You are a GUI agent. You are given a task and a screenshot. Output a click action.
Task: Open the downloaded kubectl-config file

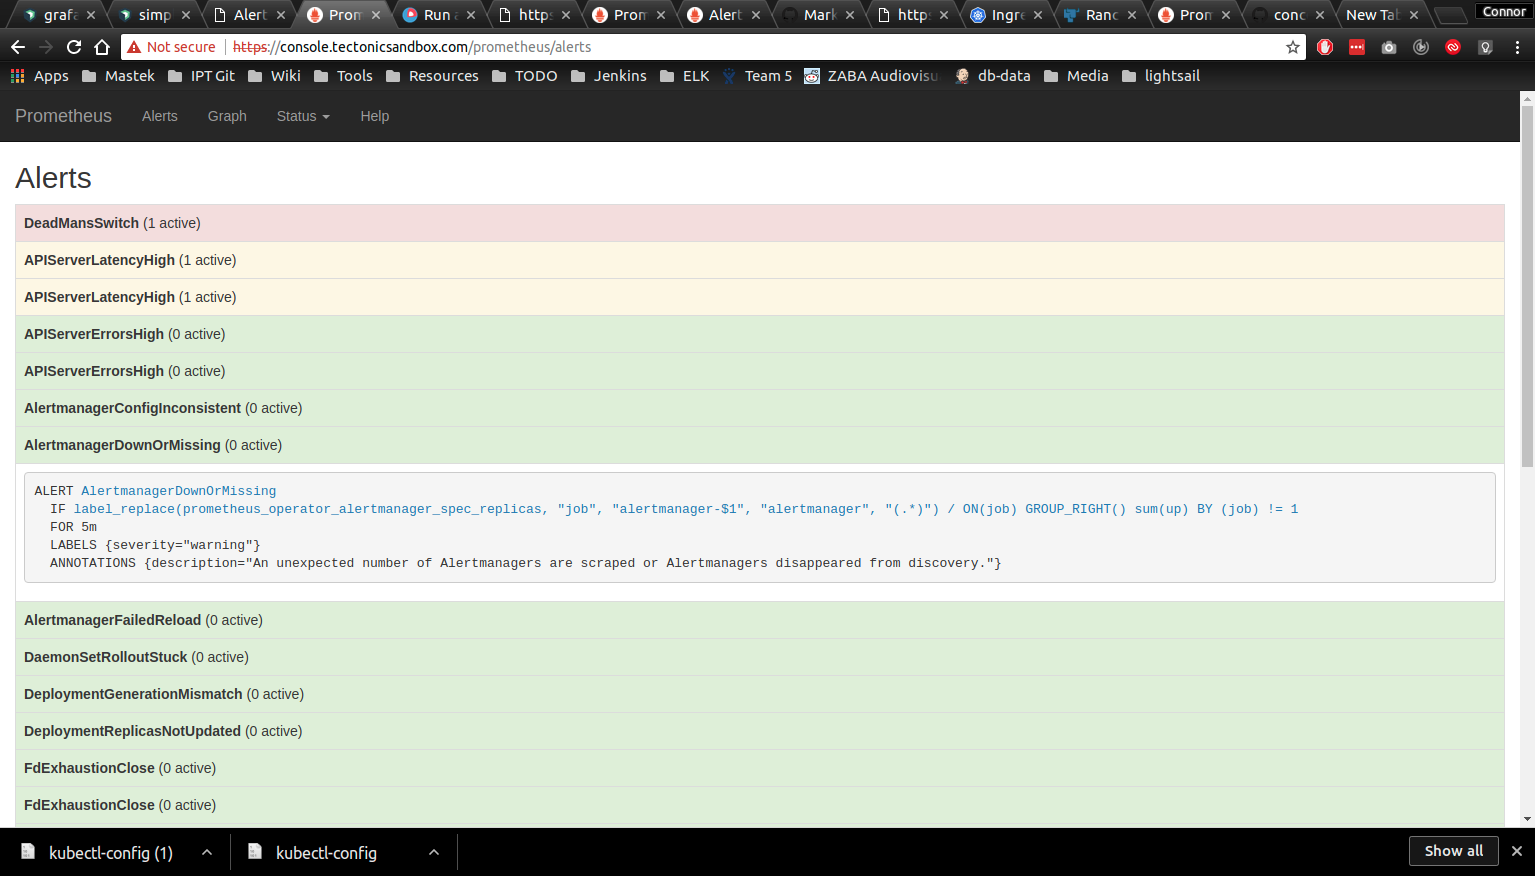(312, 852)
